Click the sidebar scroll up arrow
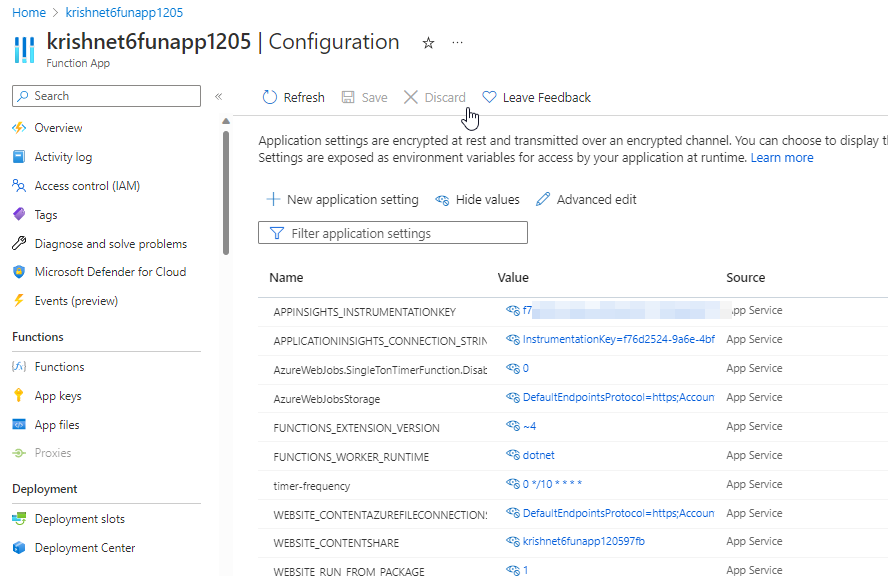The height and width of the screenshot is (576, 888). (x=226, y=121)
